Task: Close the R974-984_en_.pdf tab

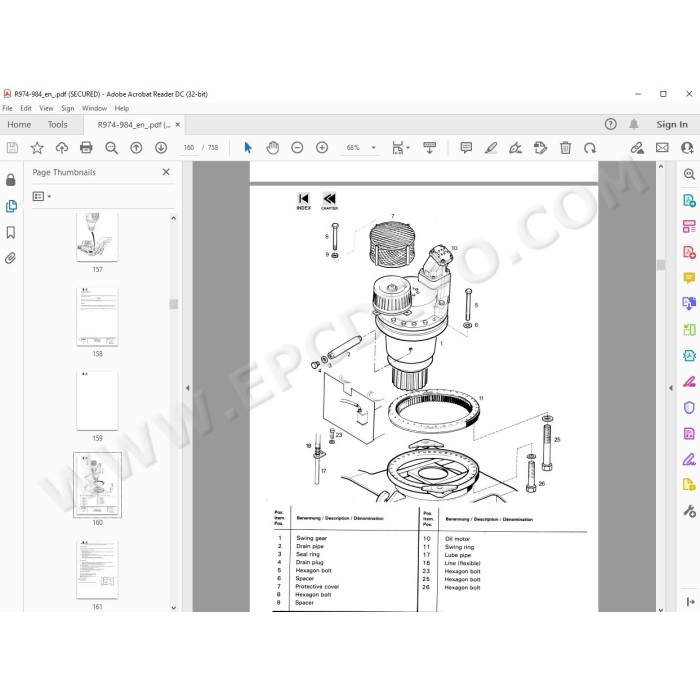Action: (178, 125)
